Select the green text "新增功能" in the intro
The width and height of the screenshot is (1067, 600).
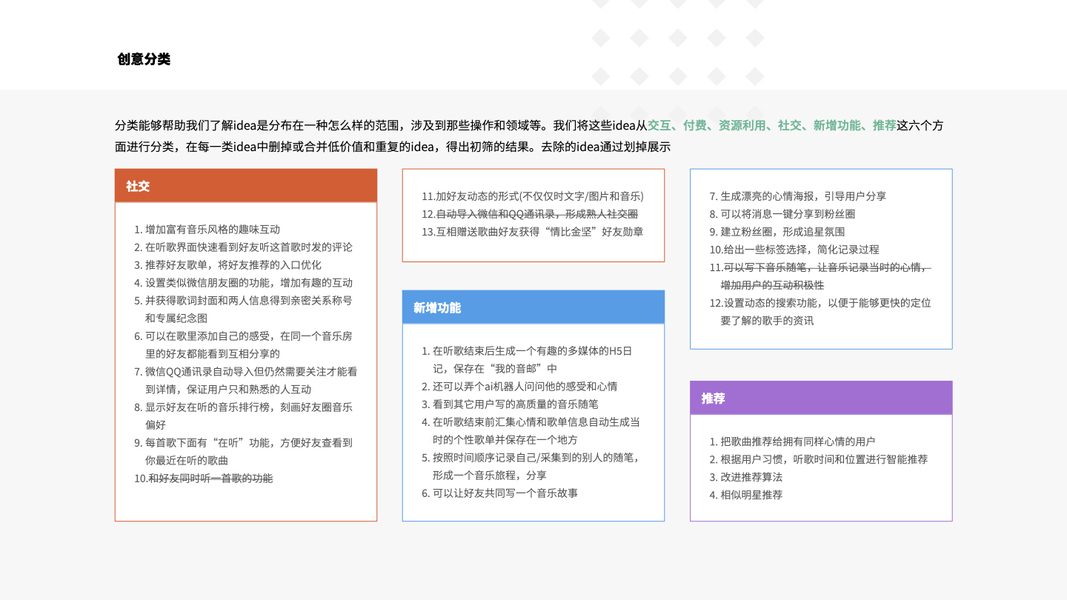pos(836,125)
